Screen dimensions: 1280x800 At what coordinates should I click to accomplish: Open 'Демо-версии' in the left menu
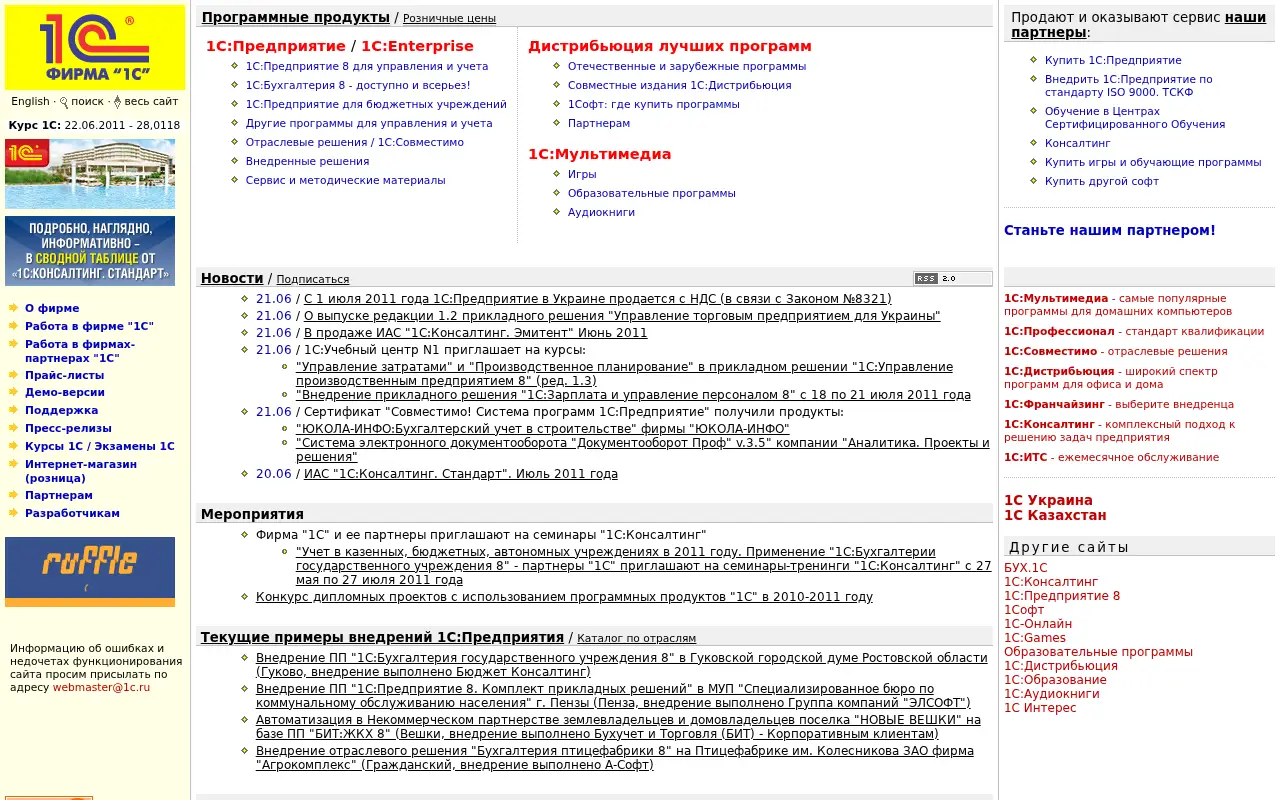pyautogui.click(x=64, y=392)
